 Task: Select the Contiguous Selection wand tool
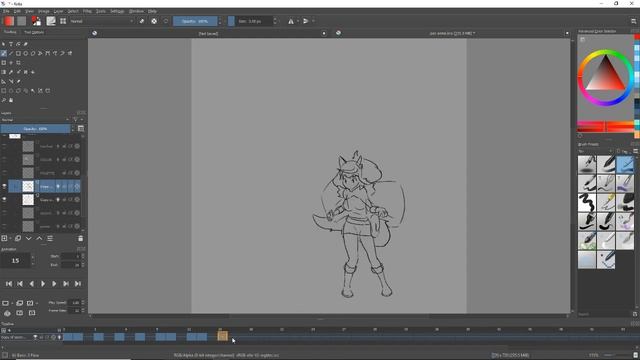point(33,91)
